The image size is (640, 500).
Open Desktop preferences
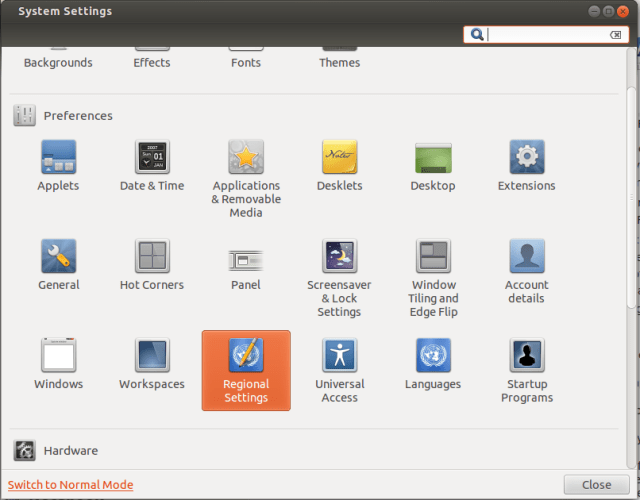point(433,158)
